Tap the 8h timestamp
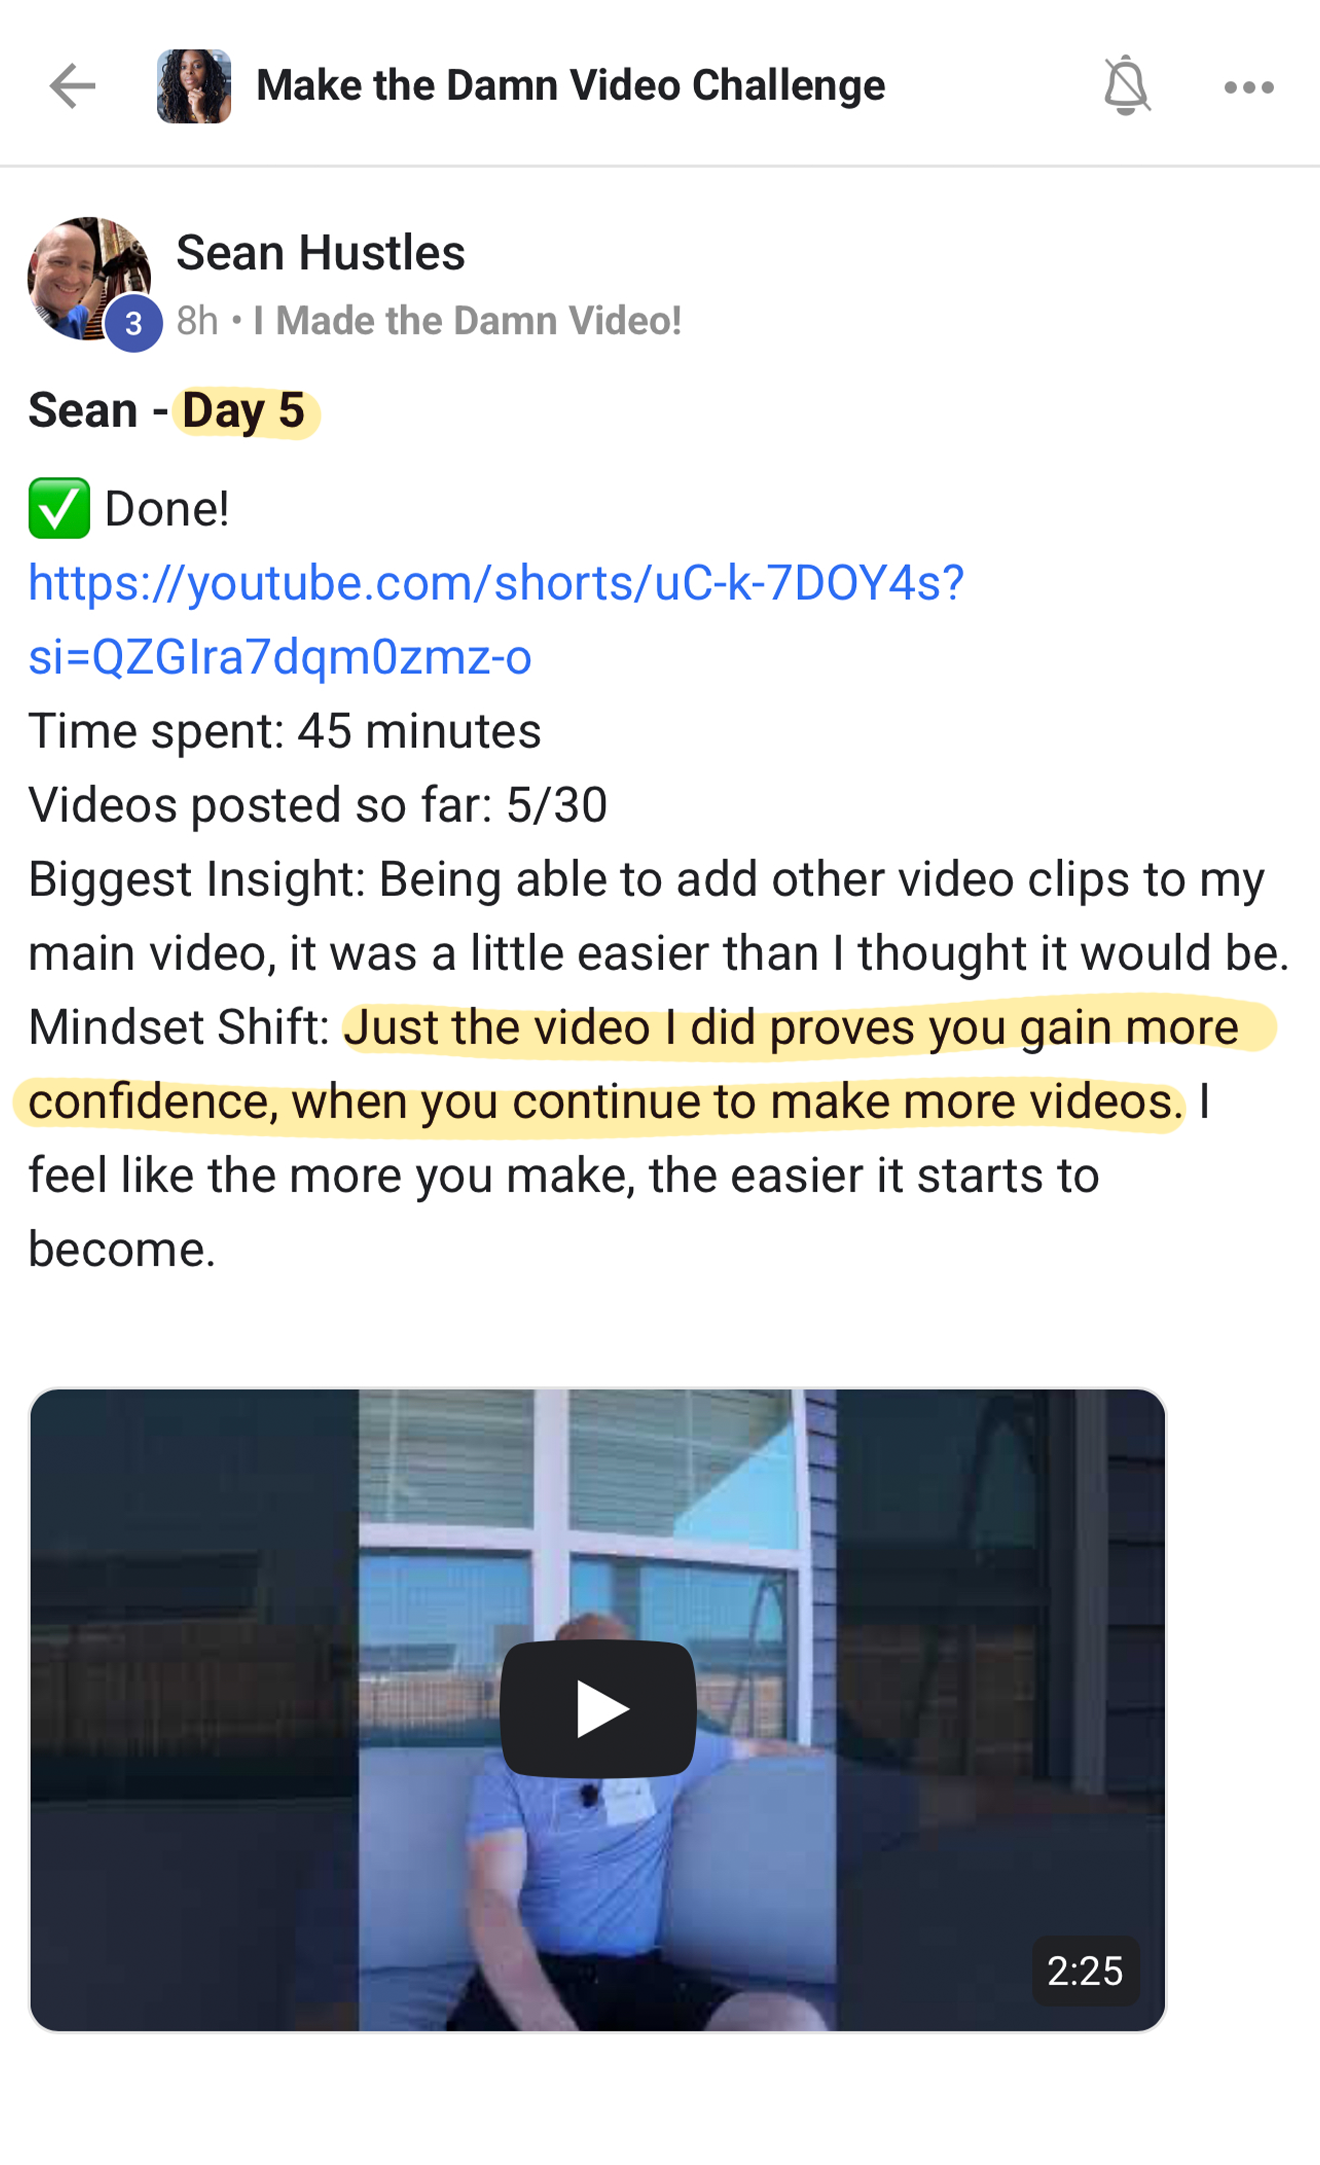Screen dimensions: 1320x2165 (x=197, y=321)
